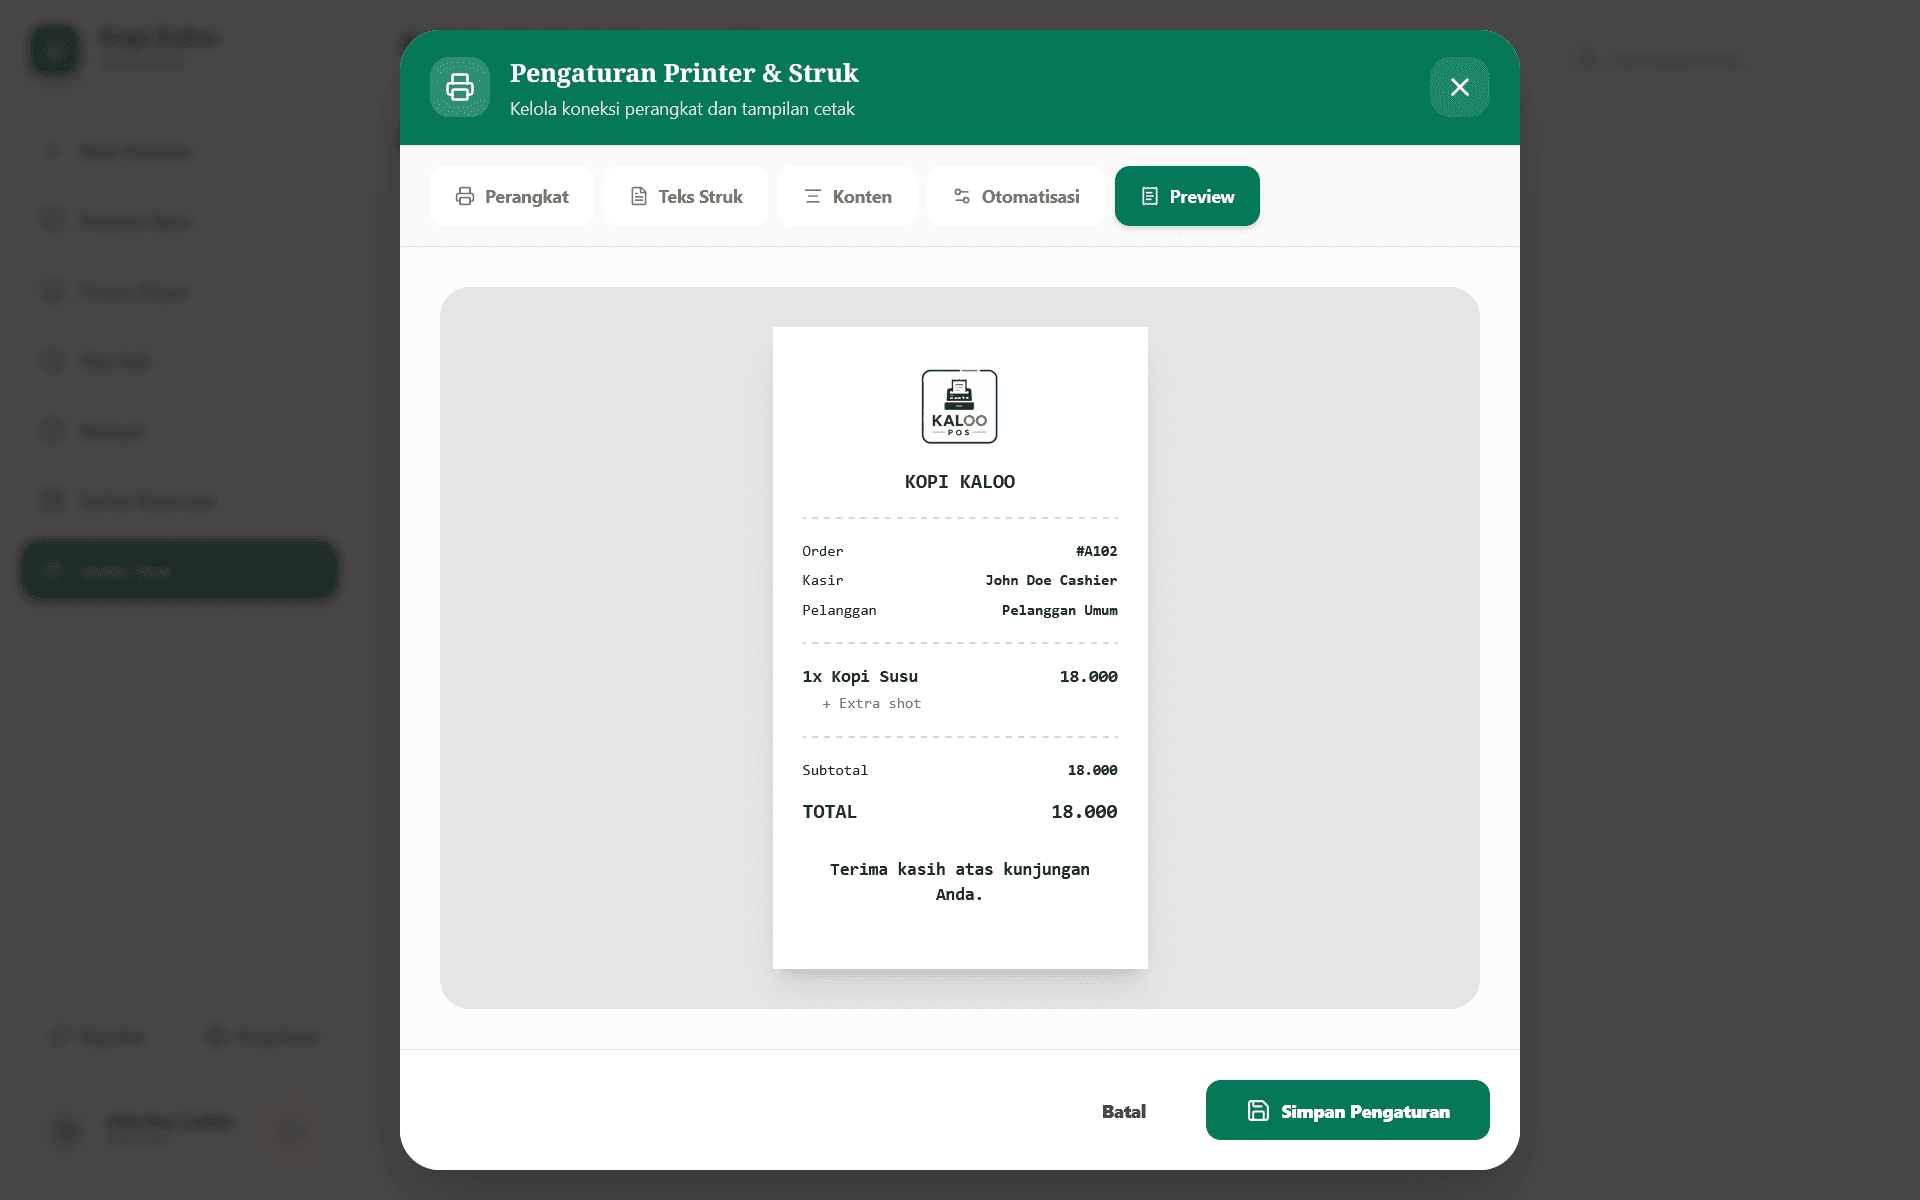Click the Subtotal label

(835, 770)
